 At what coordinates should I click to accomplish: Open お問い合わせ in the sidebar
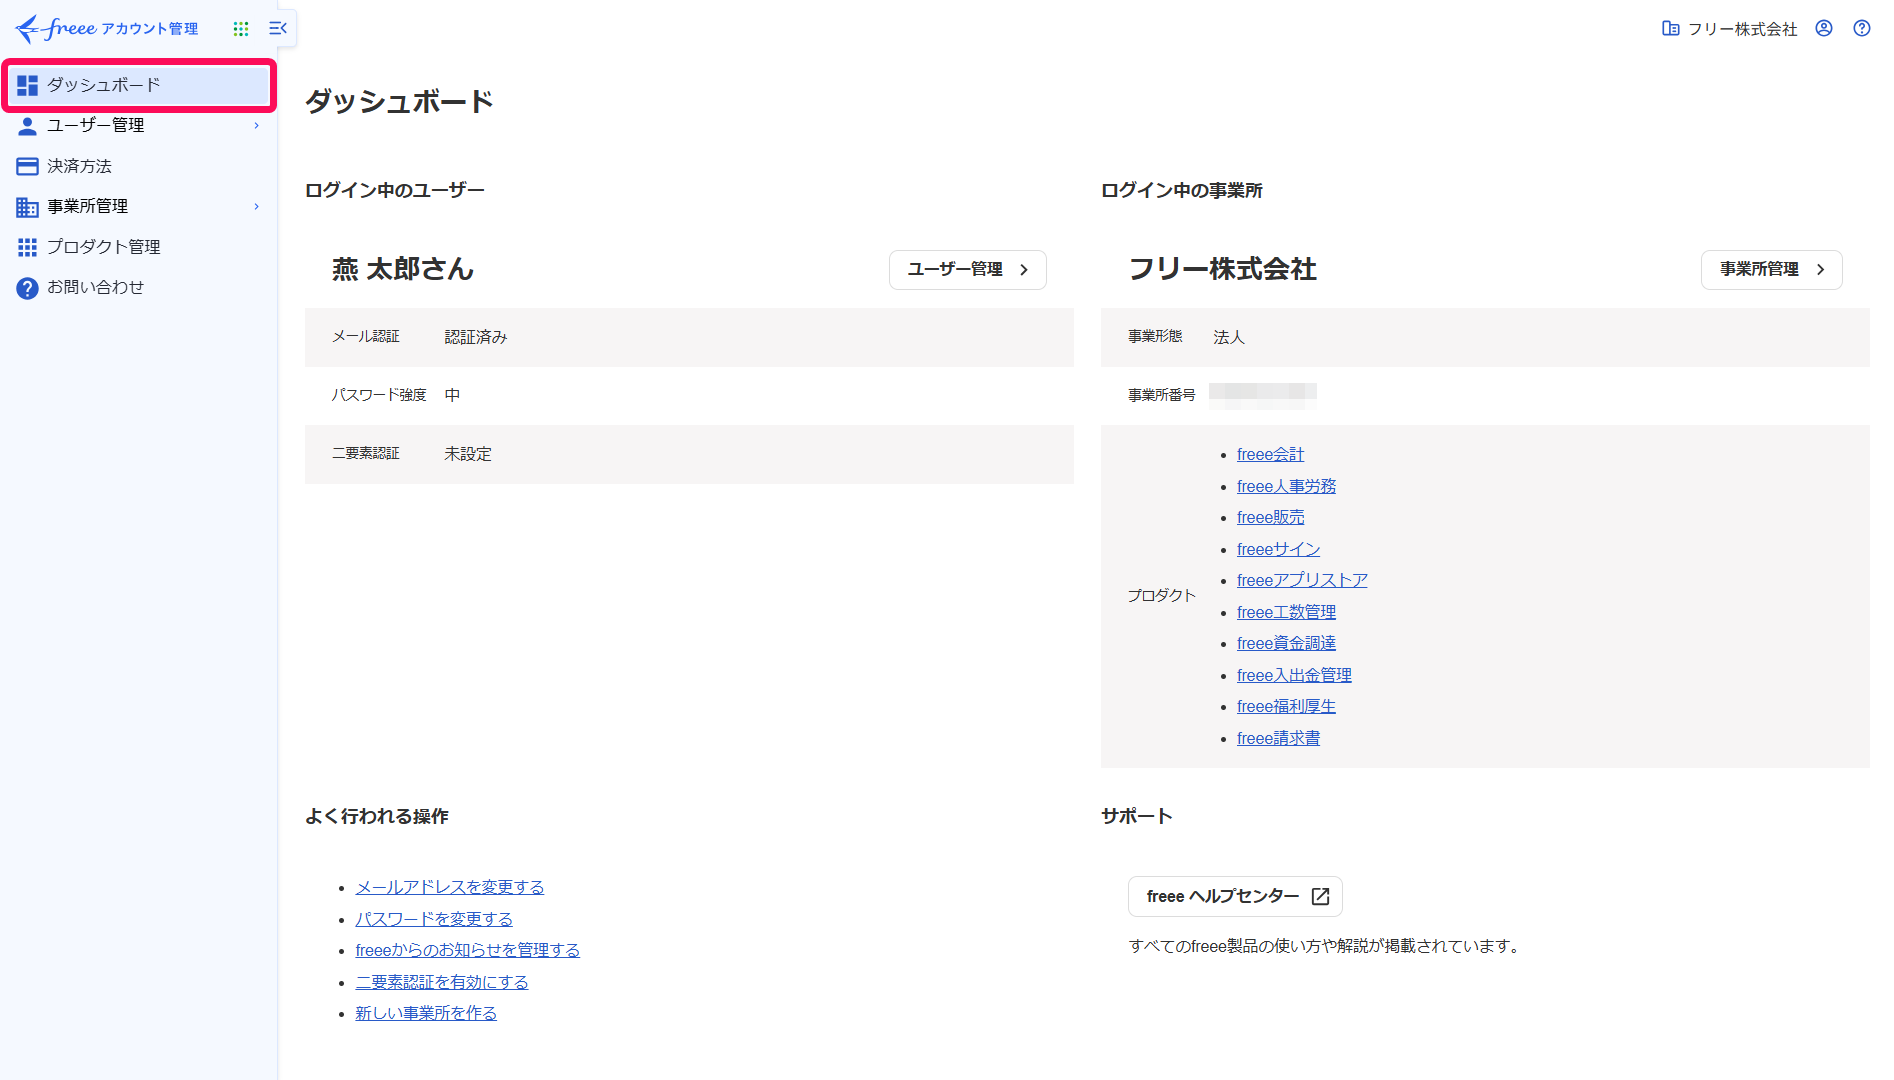(x=139, y=288)
